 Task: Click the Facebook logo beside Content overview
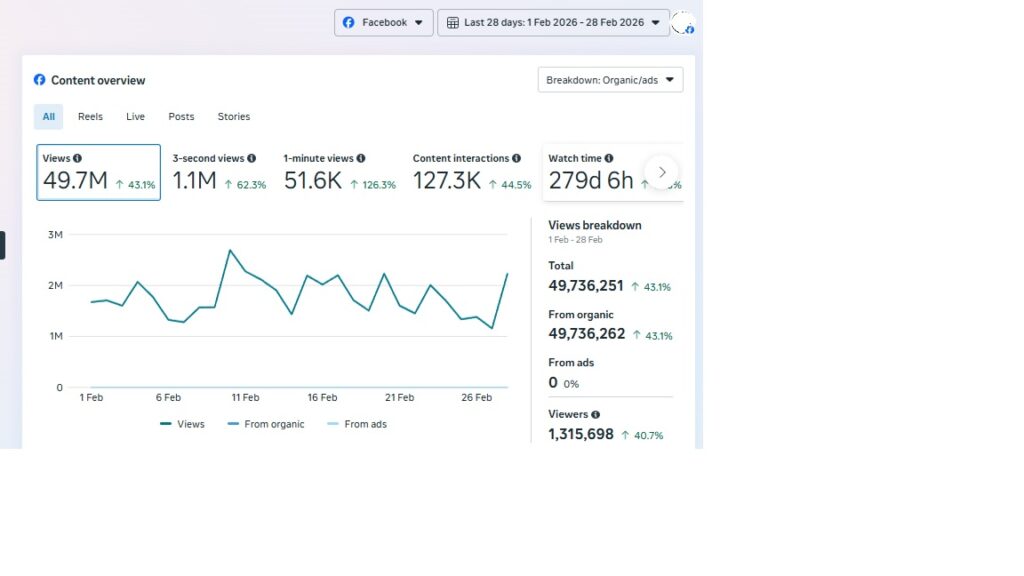coord(40,80)
